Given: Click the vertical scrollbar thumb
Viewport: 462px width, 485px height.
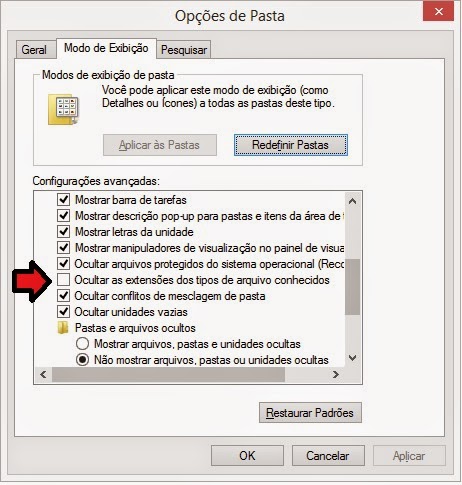Looking at the screenshot, I should (353, 287).
